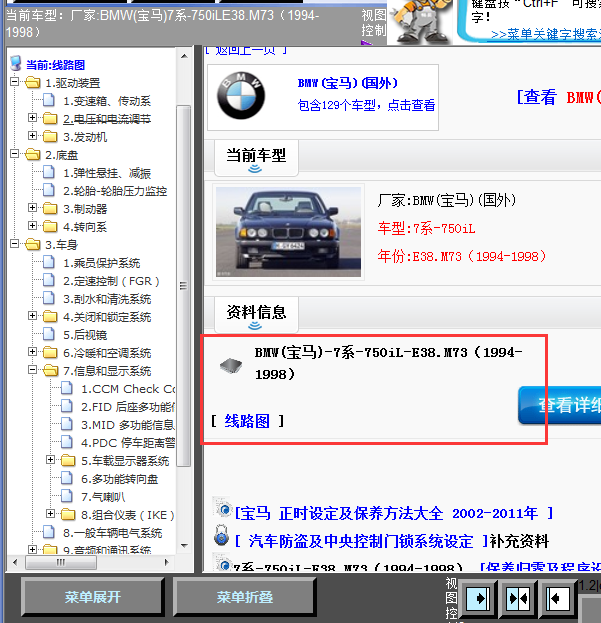
Task: Click the 菜单展开 button
Action: pyautogui.click(x=93, y=597)
